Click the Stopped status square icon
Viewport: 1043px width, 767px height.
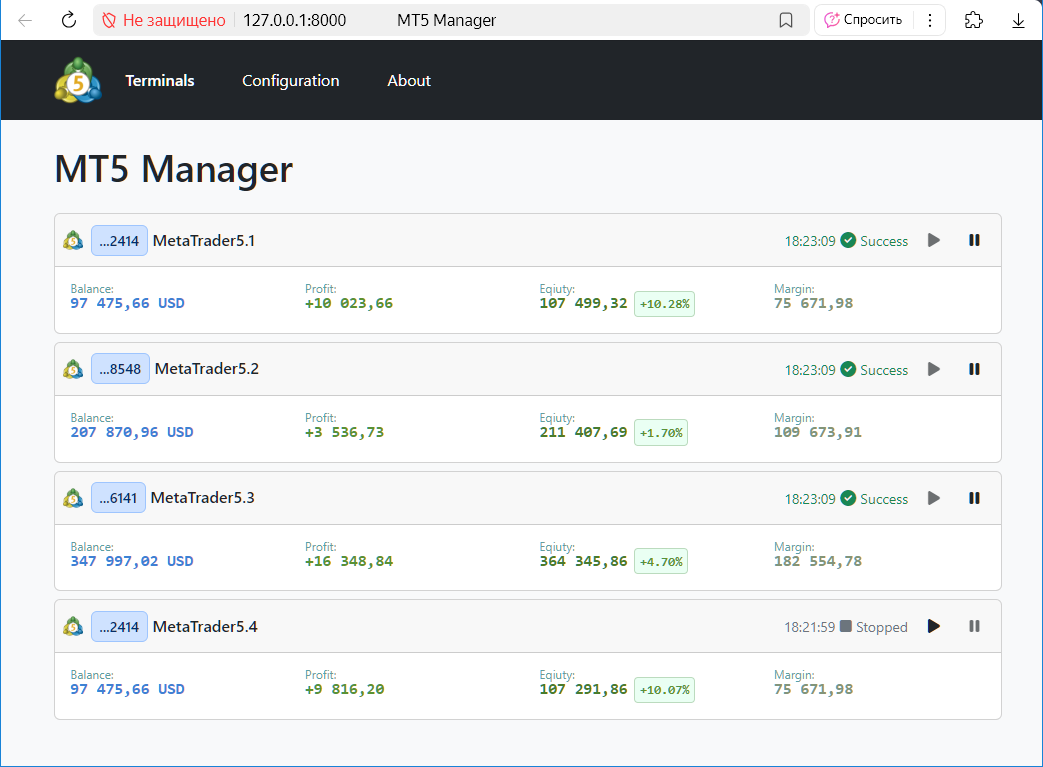click(846, 626)
